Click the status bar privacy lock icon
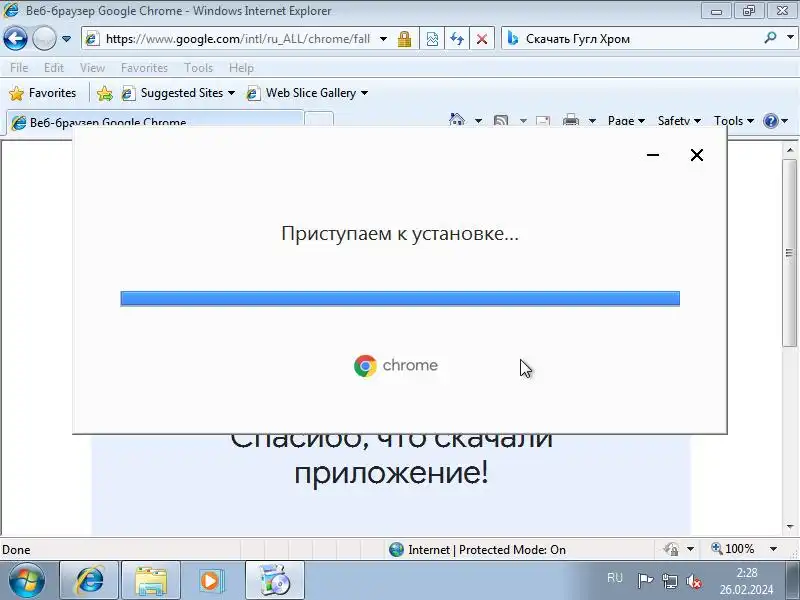Image resolution: width=800 pixels, height=600 pixels. coord(671,549)
